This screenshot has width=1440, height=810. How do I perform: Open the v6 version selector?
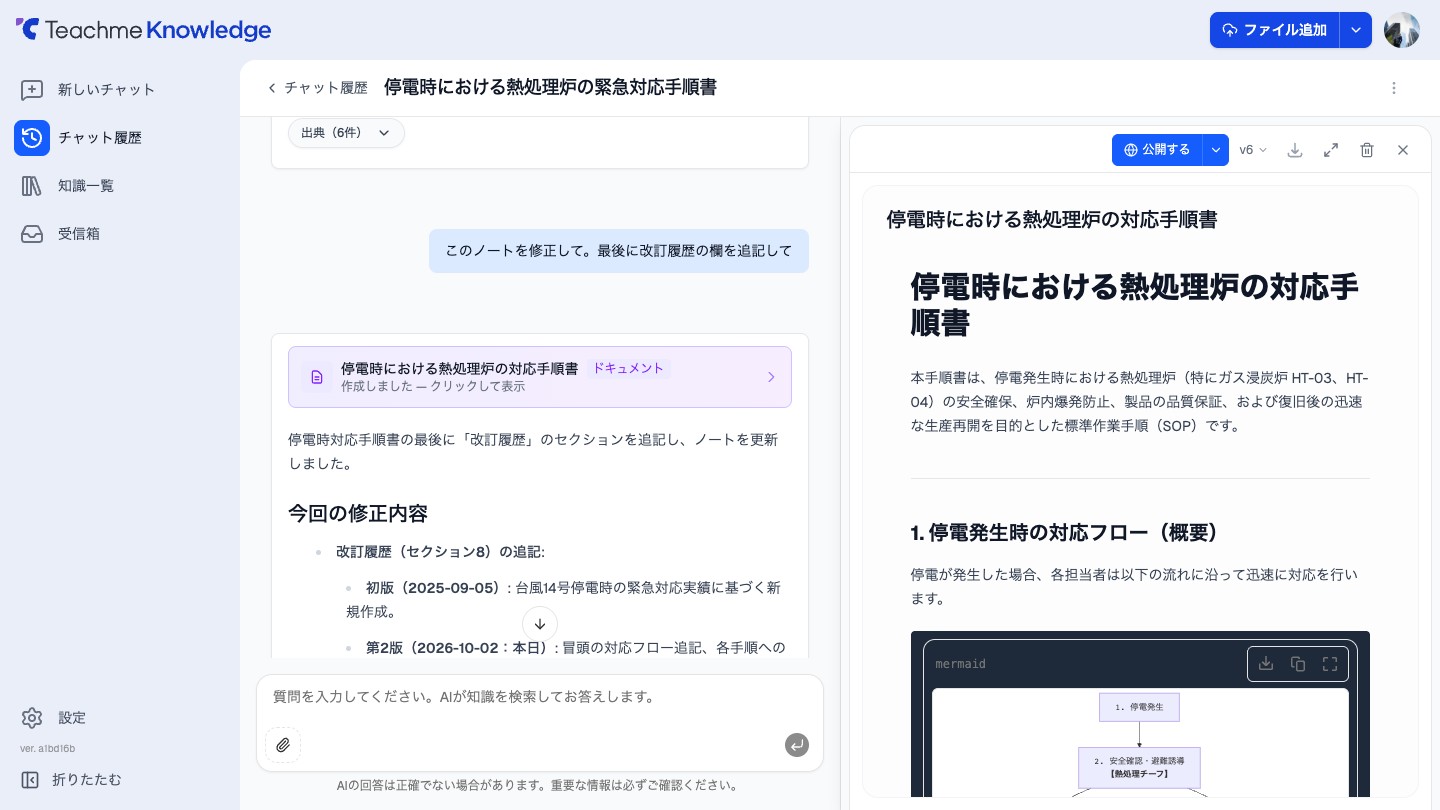[x=1253, y=150]
